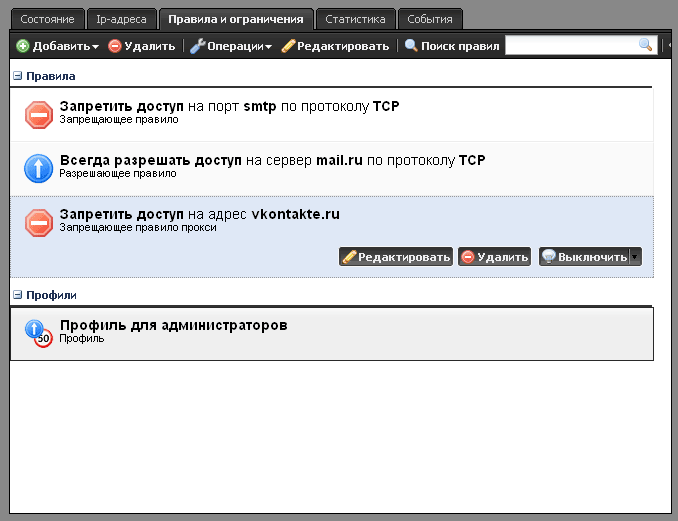This screenshot has width=678, height=521.
Task: Open the Ip-адреса tab
Action: point(120,19)
